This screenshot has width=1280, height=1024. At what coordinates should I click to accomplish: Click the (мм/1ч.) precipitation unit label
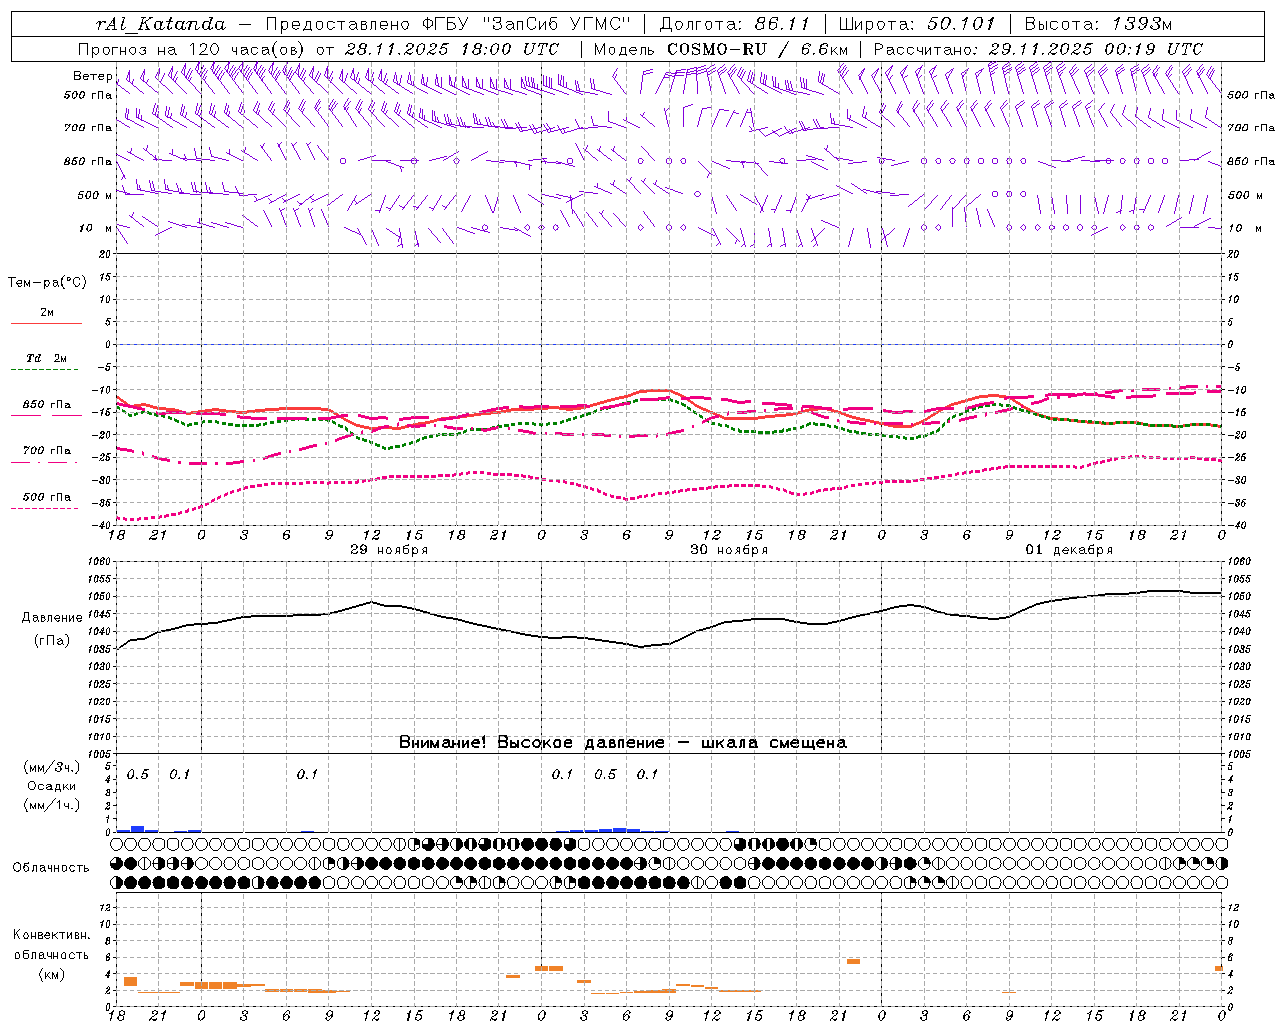[x=51, y=805]
